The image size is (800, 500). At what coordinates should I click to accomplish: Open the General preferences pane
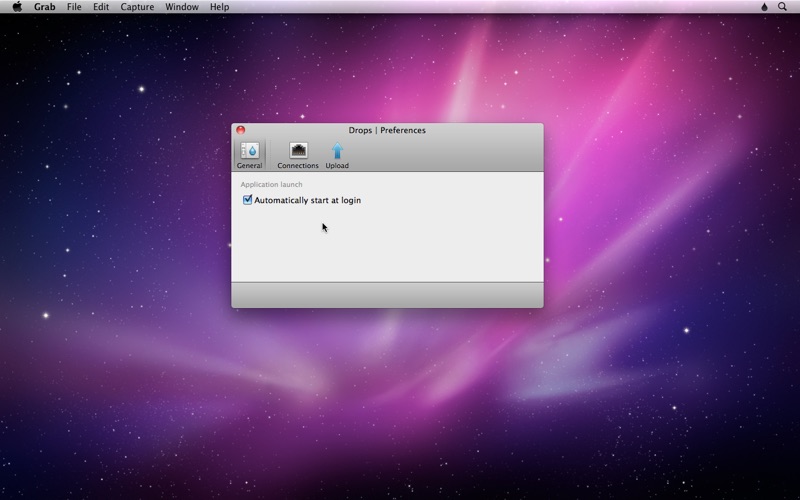(x=249, y=152)
